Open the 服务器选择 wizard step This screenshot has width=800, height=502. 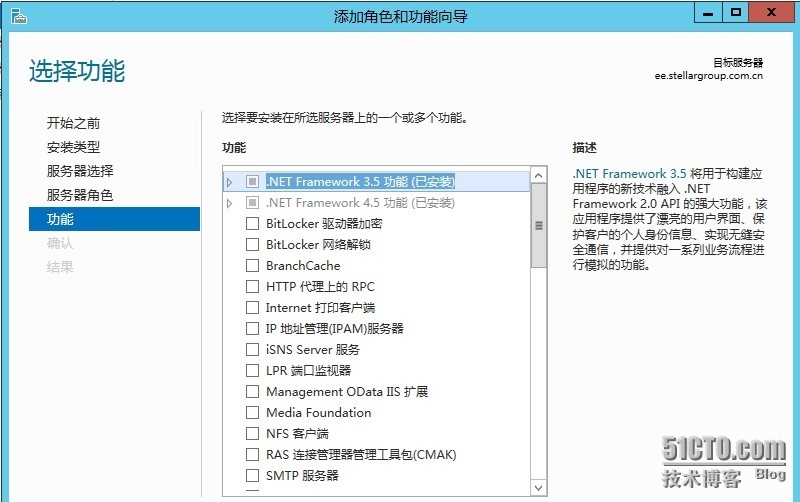[x=80, y=171]
